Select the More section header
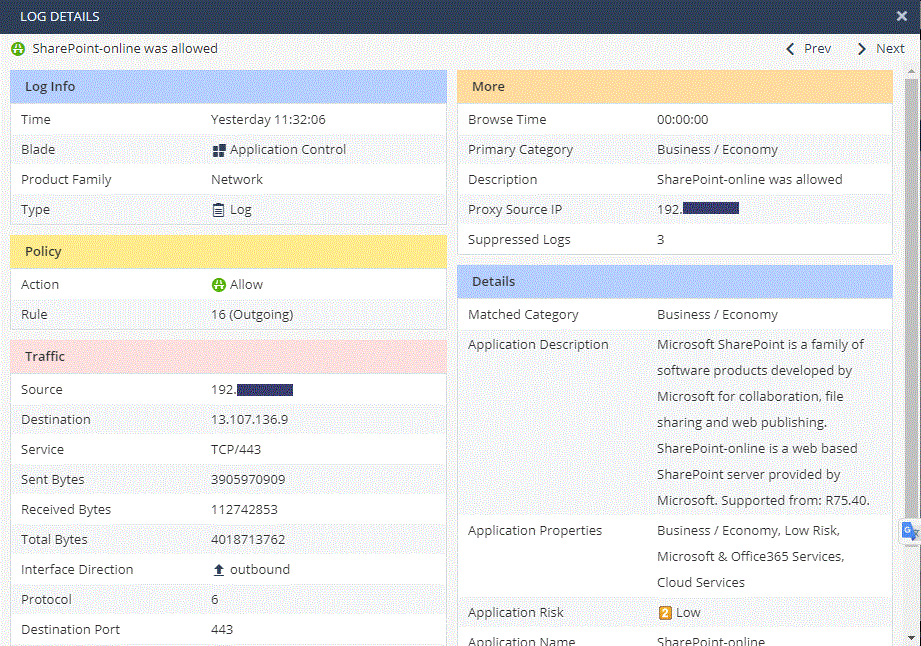Screen dimensions: 921x646 (x=674, y=87)
